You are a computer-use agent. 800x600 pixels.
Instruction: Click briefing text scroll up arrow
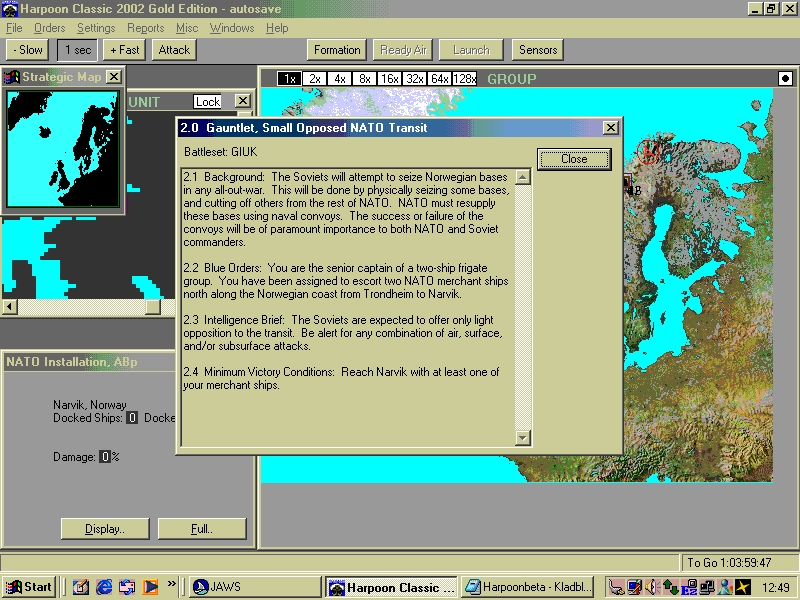(522, 177)
